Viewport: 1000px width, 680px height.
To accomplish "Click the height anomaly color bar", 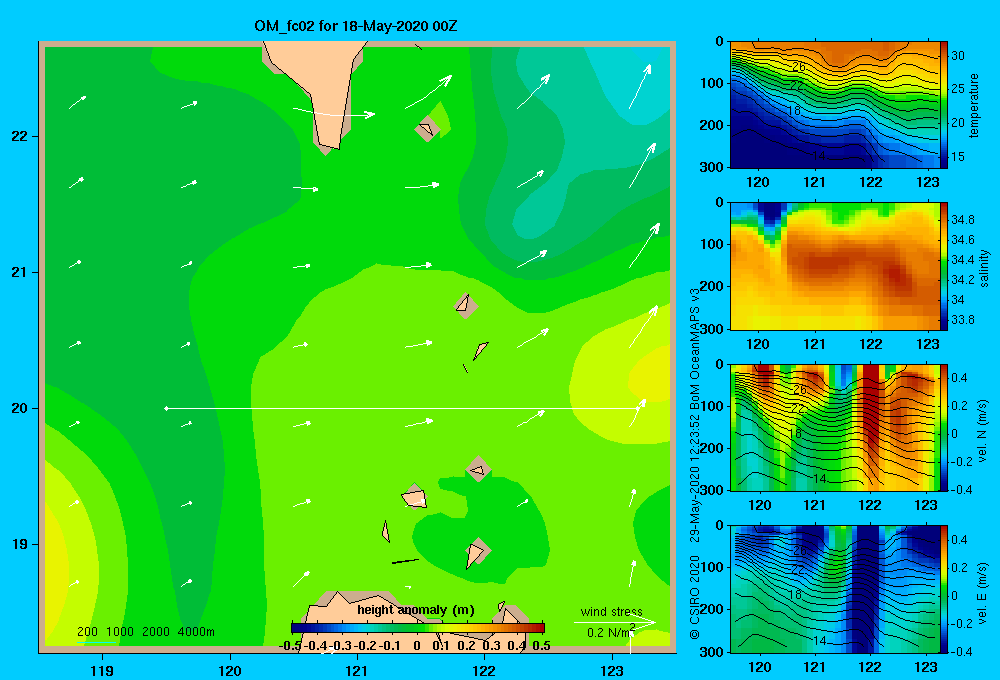I will [x=418, y=628].
